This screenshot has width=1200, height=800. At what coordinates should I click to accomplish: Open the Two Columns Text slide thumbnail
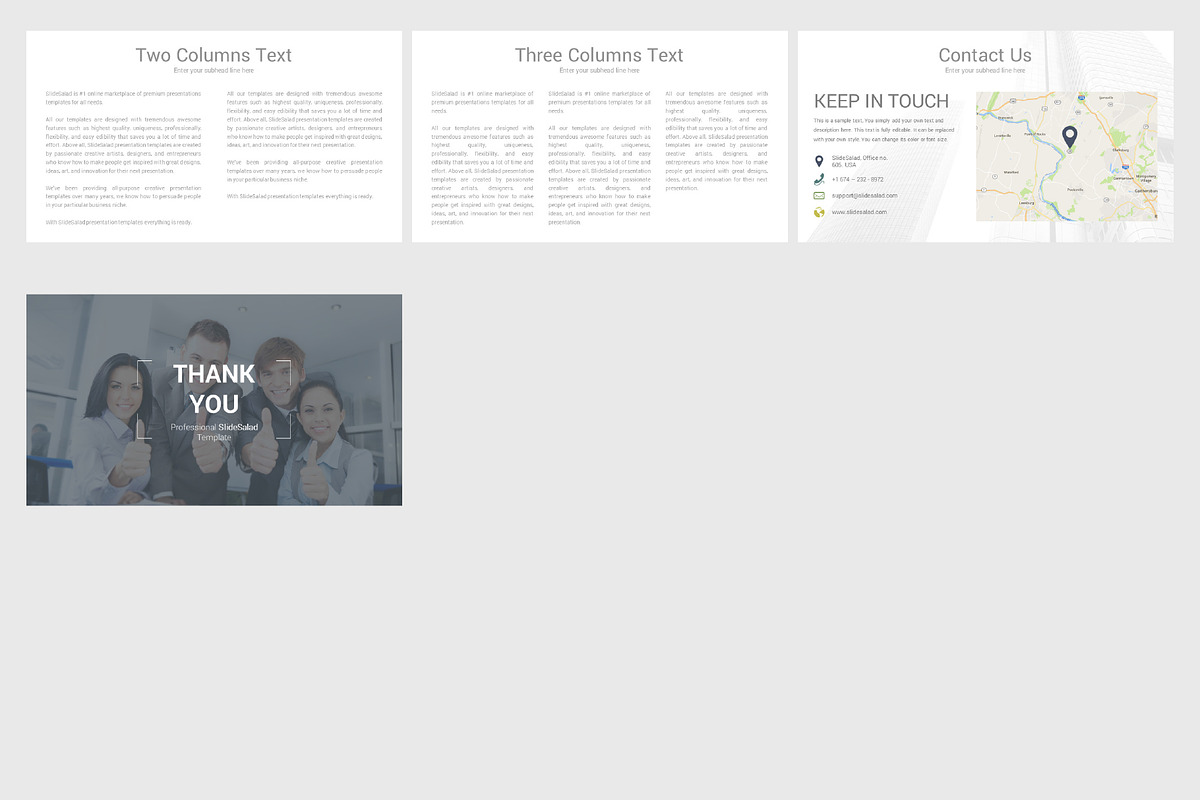pos(214,136)
